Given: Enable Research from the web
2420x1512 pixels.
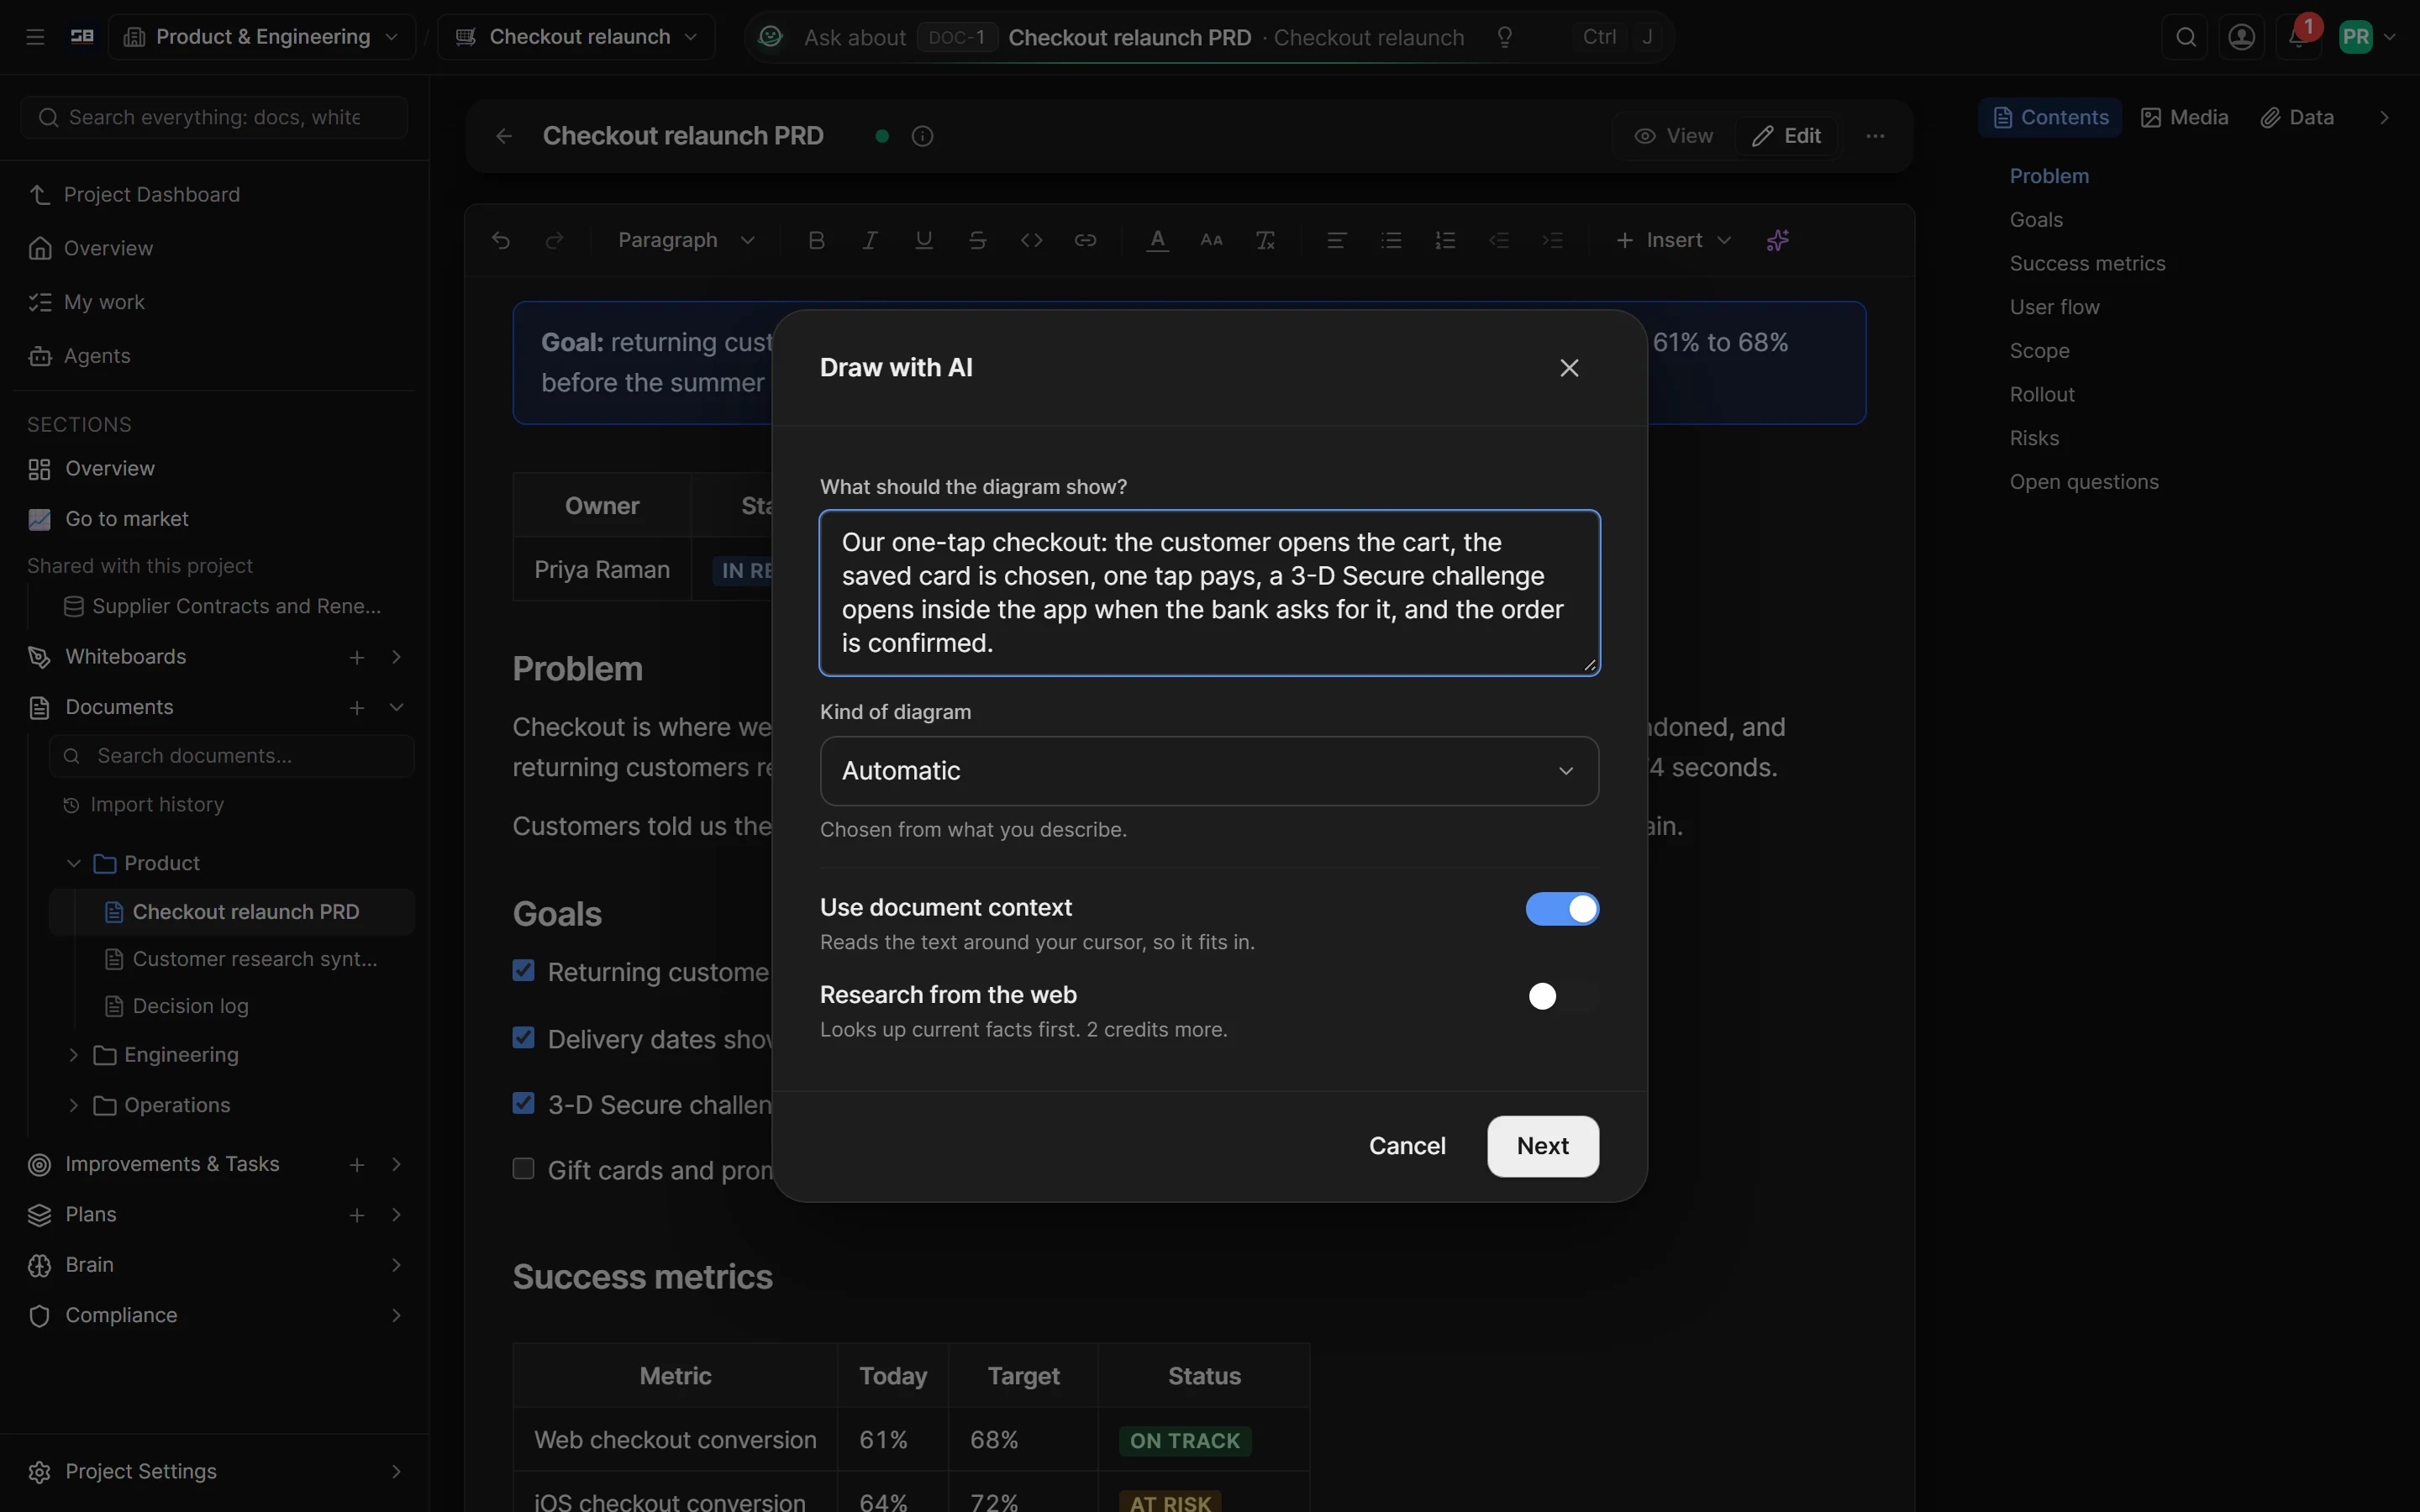Looking at the screenshot, I should (x=1562, y=996).
